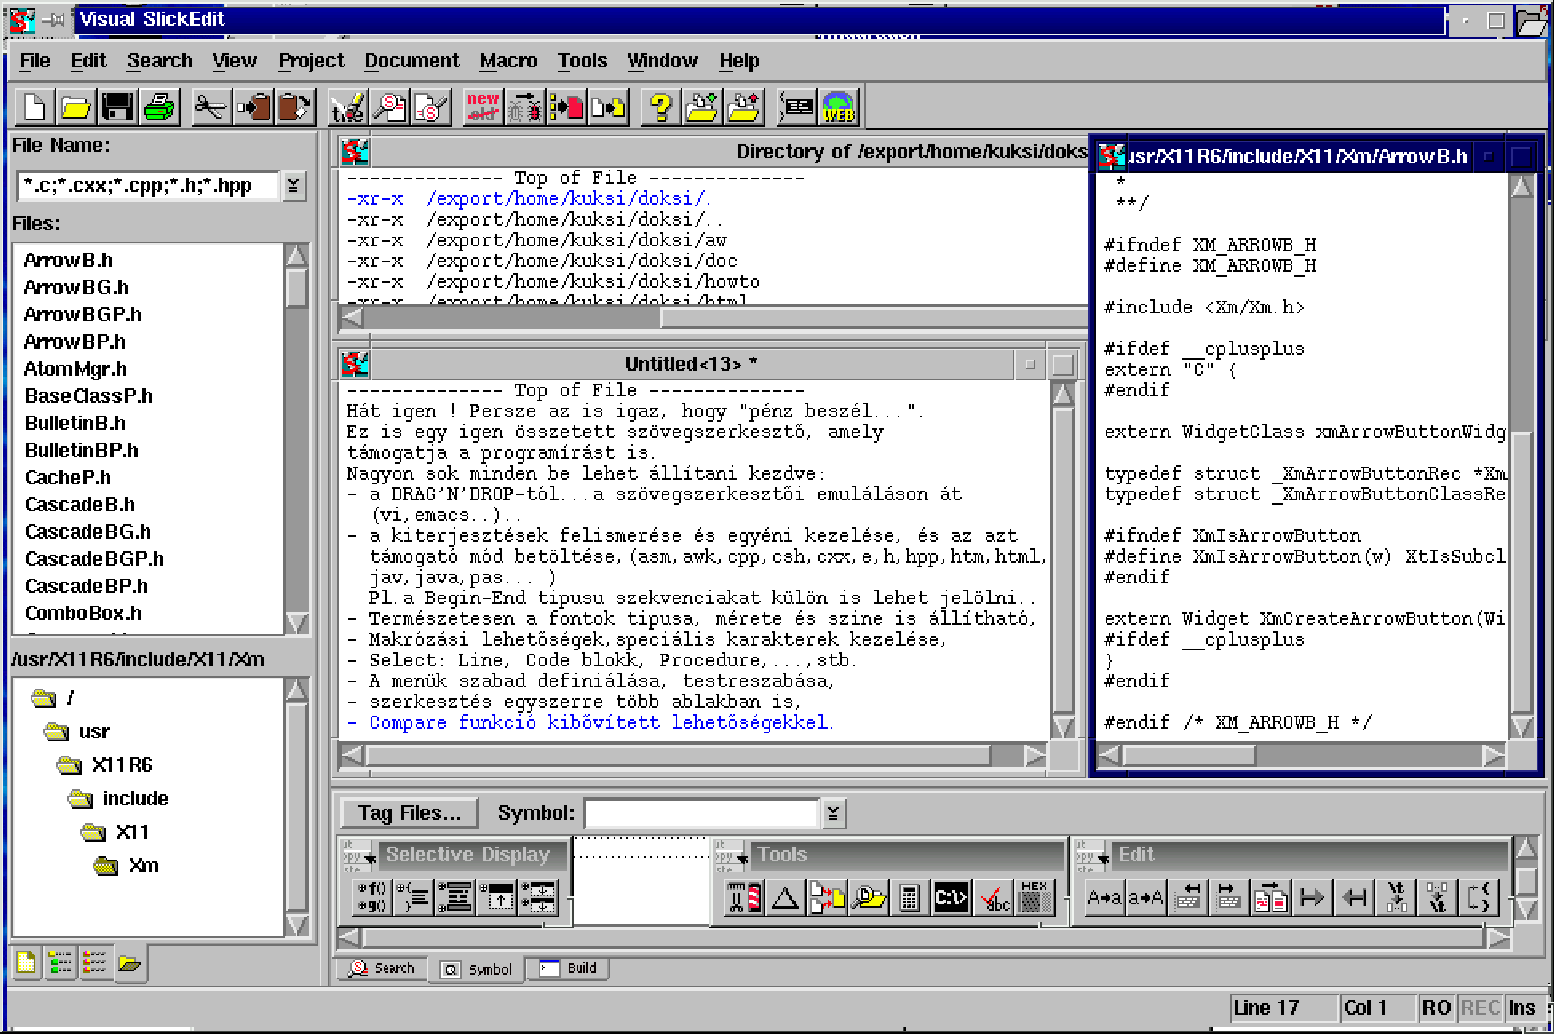Switch to the Build output tab
The width and height of the screenshot is (1554, 1034).
pyautogui.click(x=568, y=968)
